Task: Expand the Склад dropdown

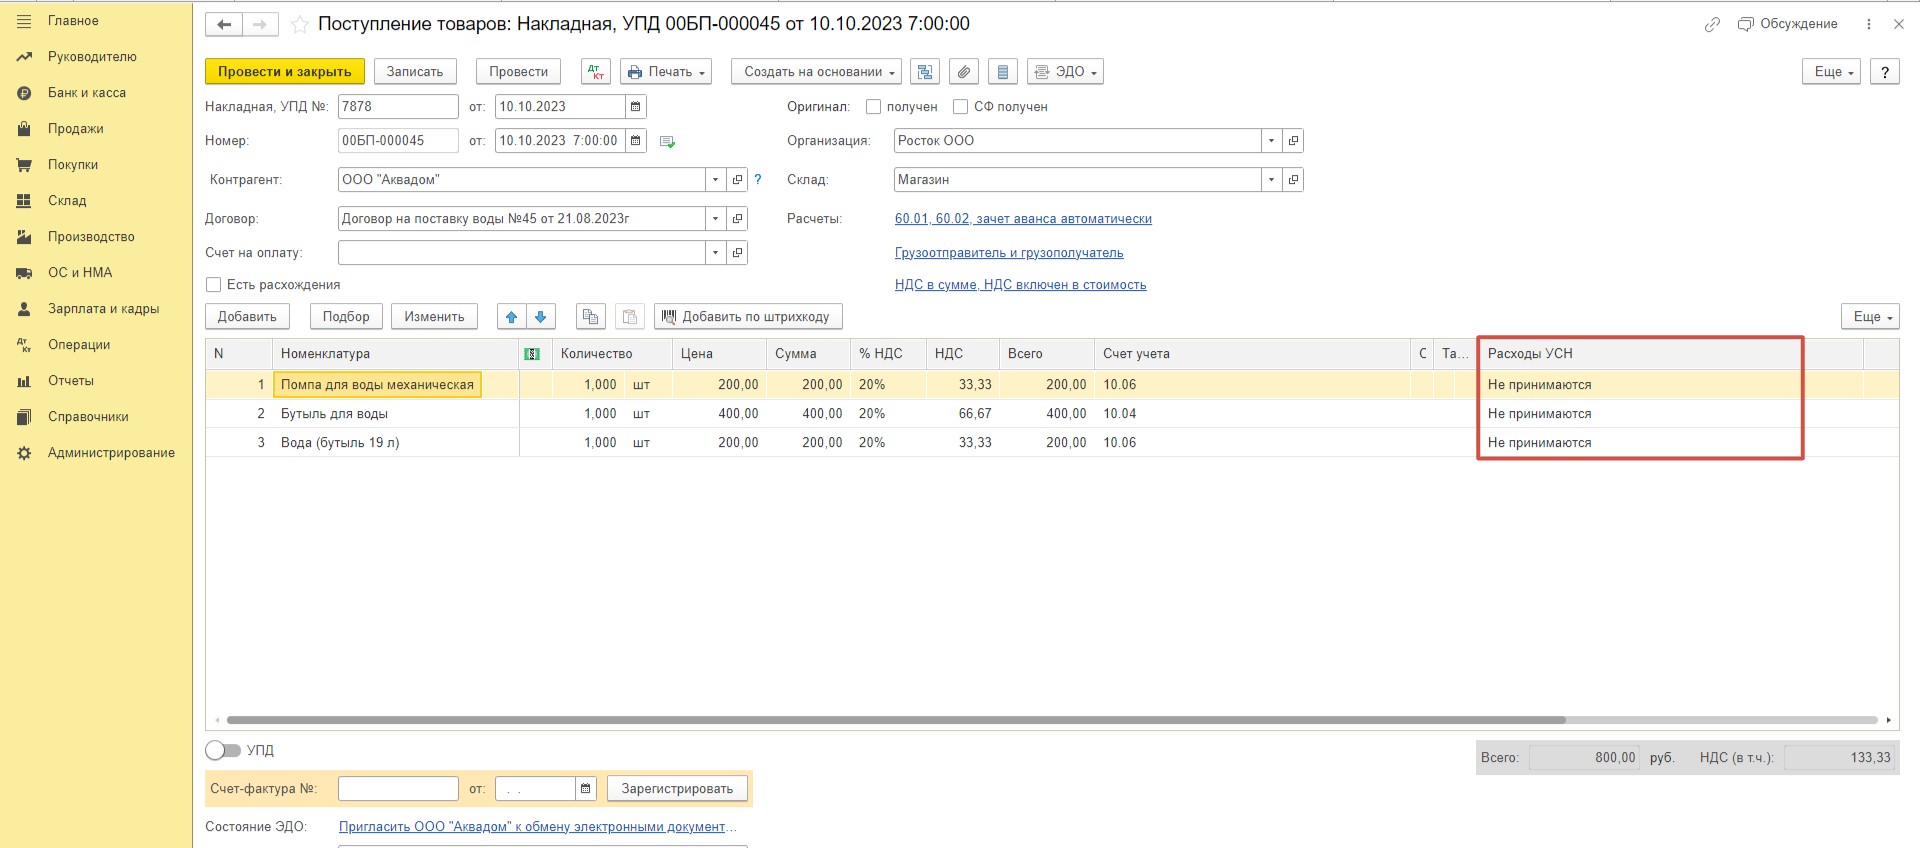Action: coord(1271,180)
